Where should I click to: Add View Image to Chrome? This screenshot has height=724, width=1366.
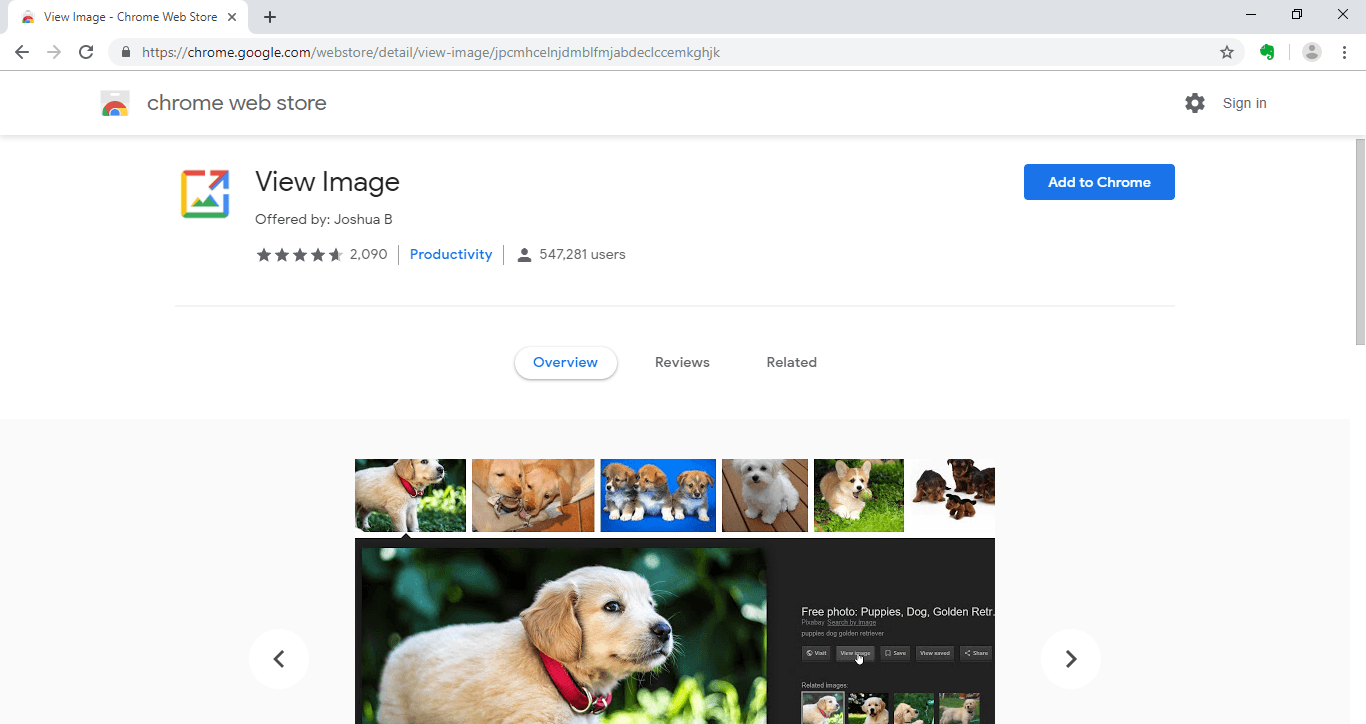tap(1099, 182)
